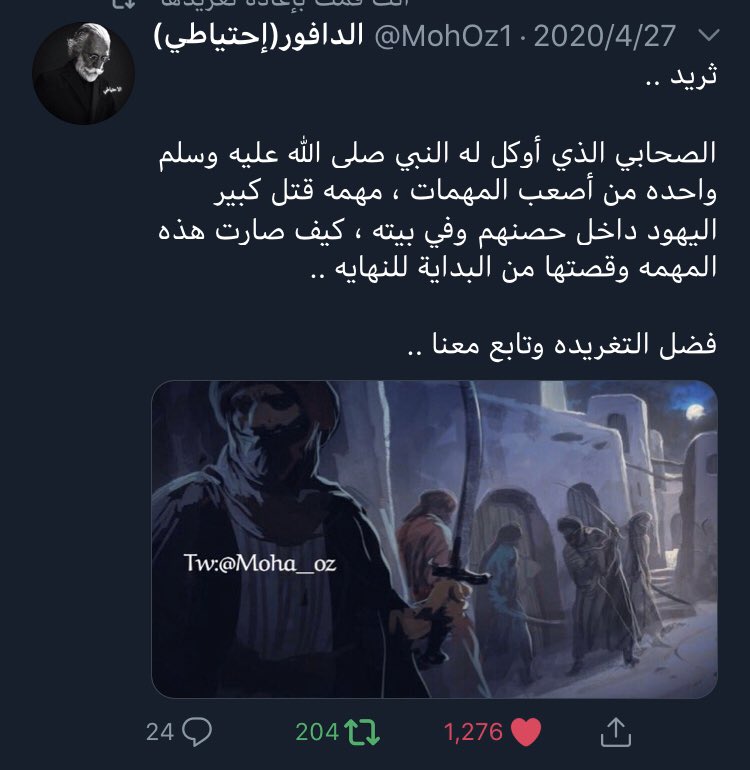Click the Tw:@Moha_oz watermark on image
750x770 pixels.
(260, 563)
